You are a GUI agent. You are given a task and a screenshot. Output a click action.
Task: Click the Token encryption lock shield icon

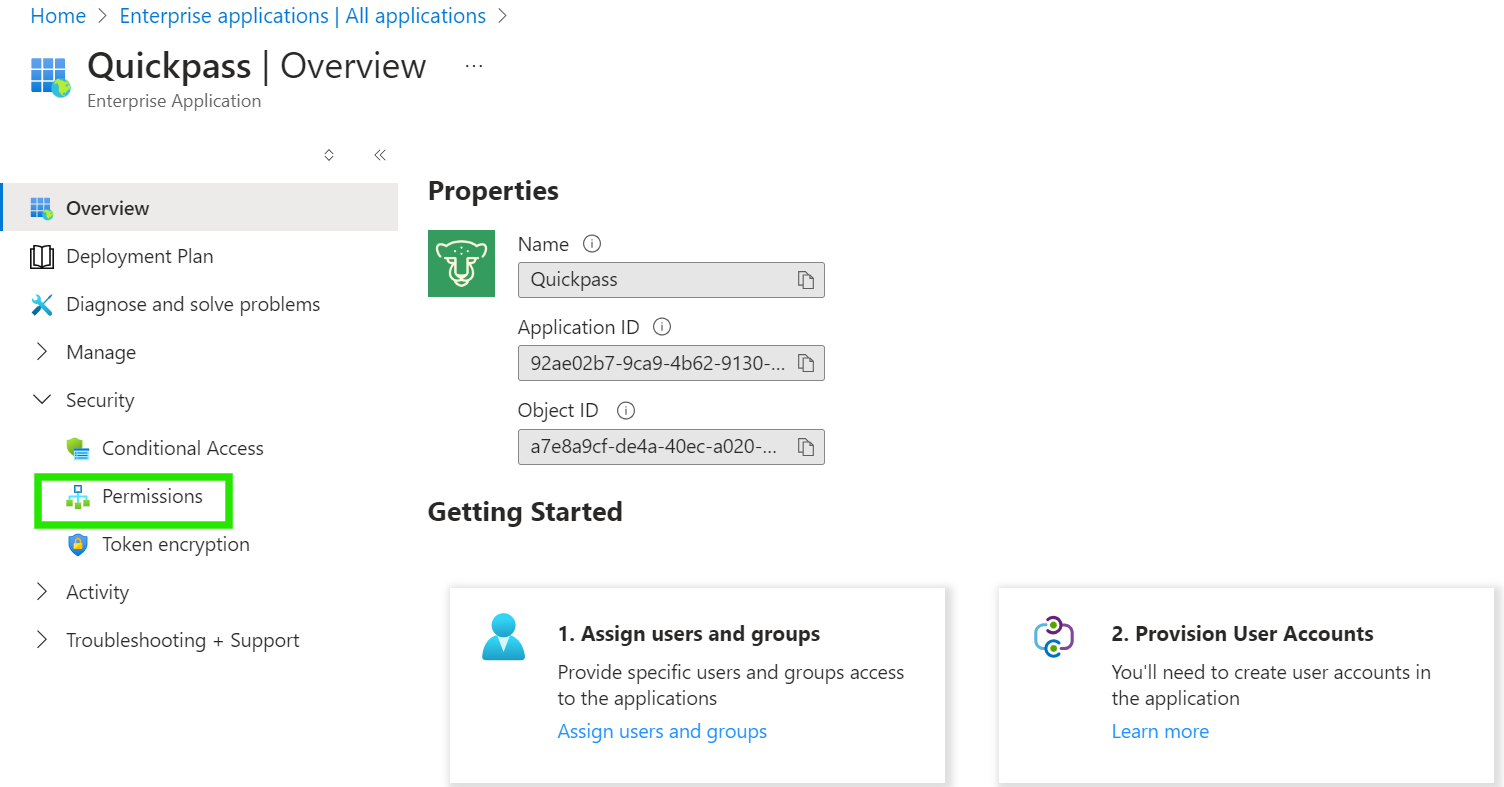(x=77, y=545)
